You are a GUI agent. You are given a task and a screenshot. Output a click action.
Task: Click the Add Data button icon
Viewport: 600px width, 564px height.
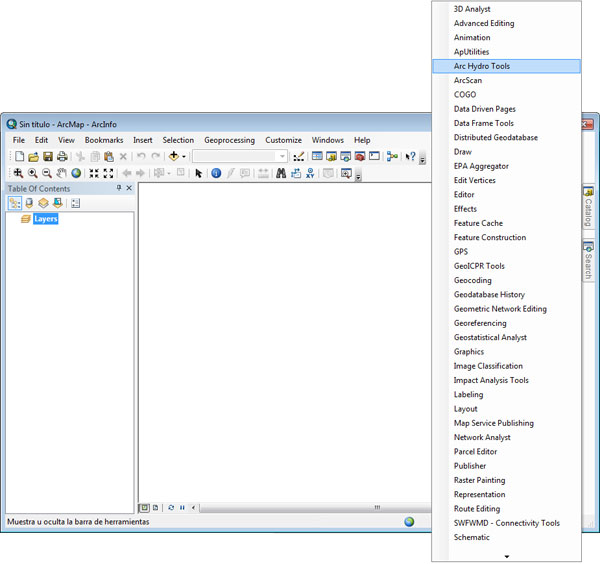point(174,156)
